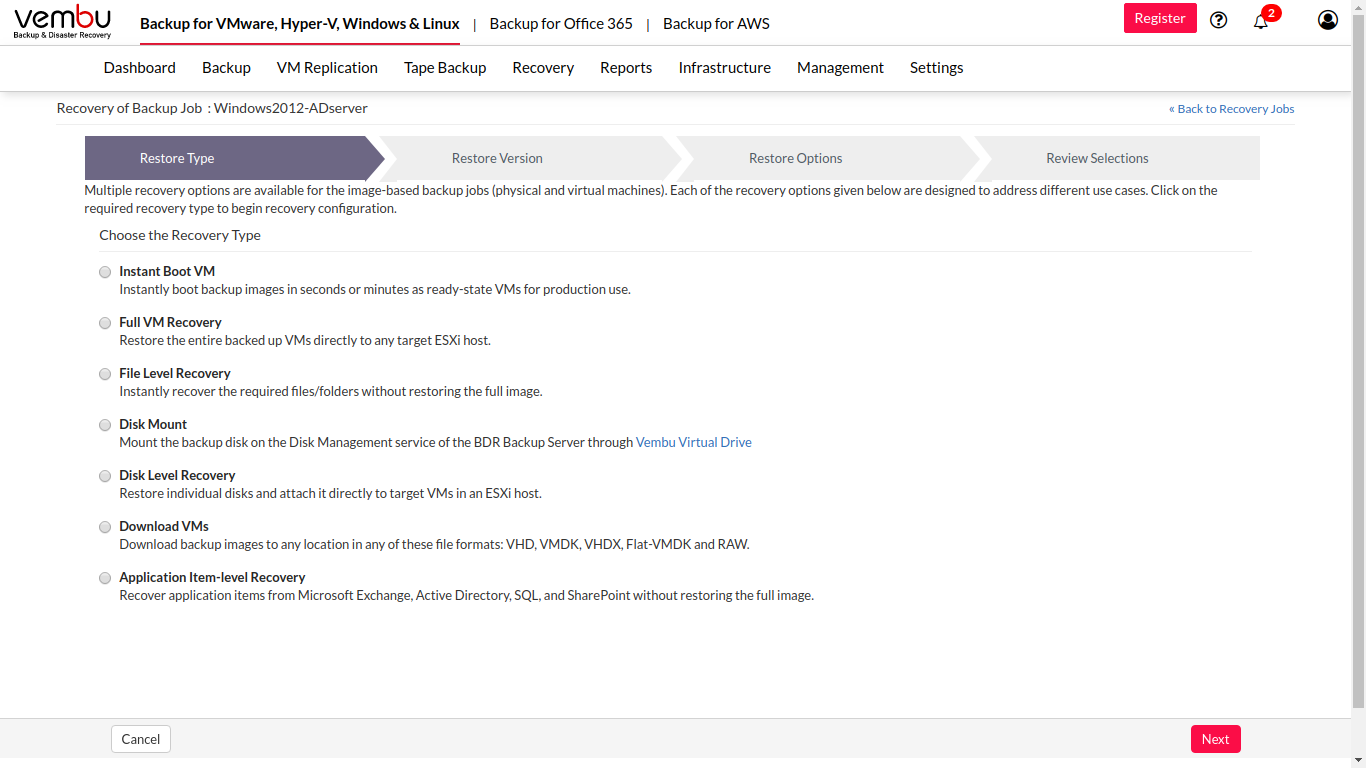Go to VM Replication menu
This screenshot has width=1366, height=768.
(x=327, y=68)
